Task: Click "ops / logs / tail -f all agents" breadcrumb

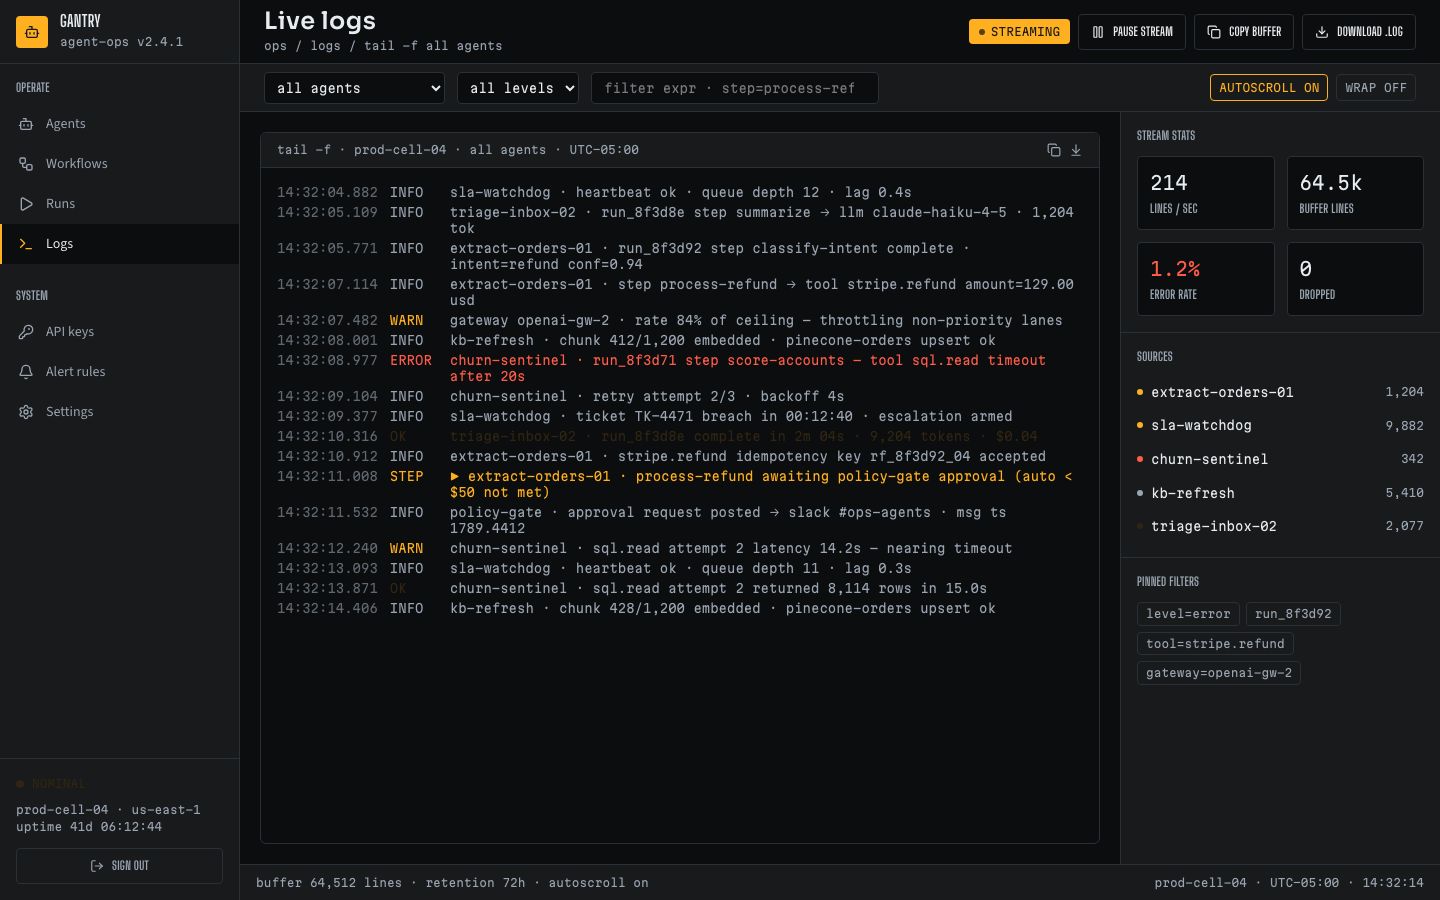Action: (x=383, y=46)
